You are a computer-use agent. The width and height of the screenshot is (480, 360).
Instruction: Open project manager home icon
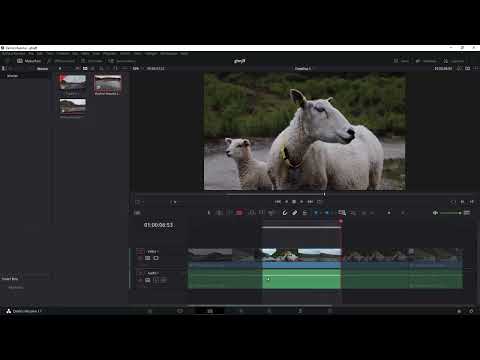point(459,311)
